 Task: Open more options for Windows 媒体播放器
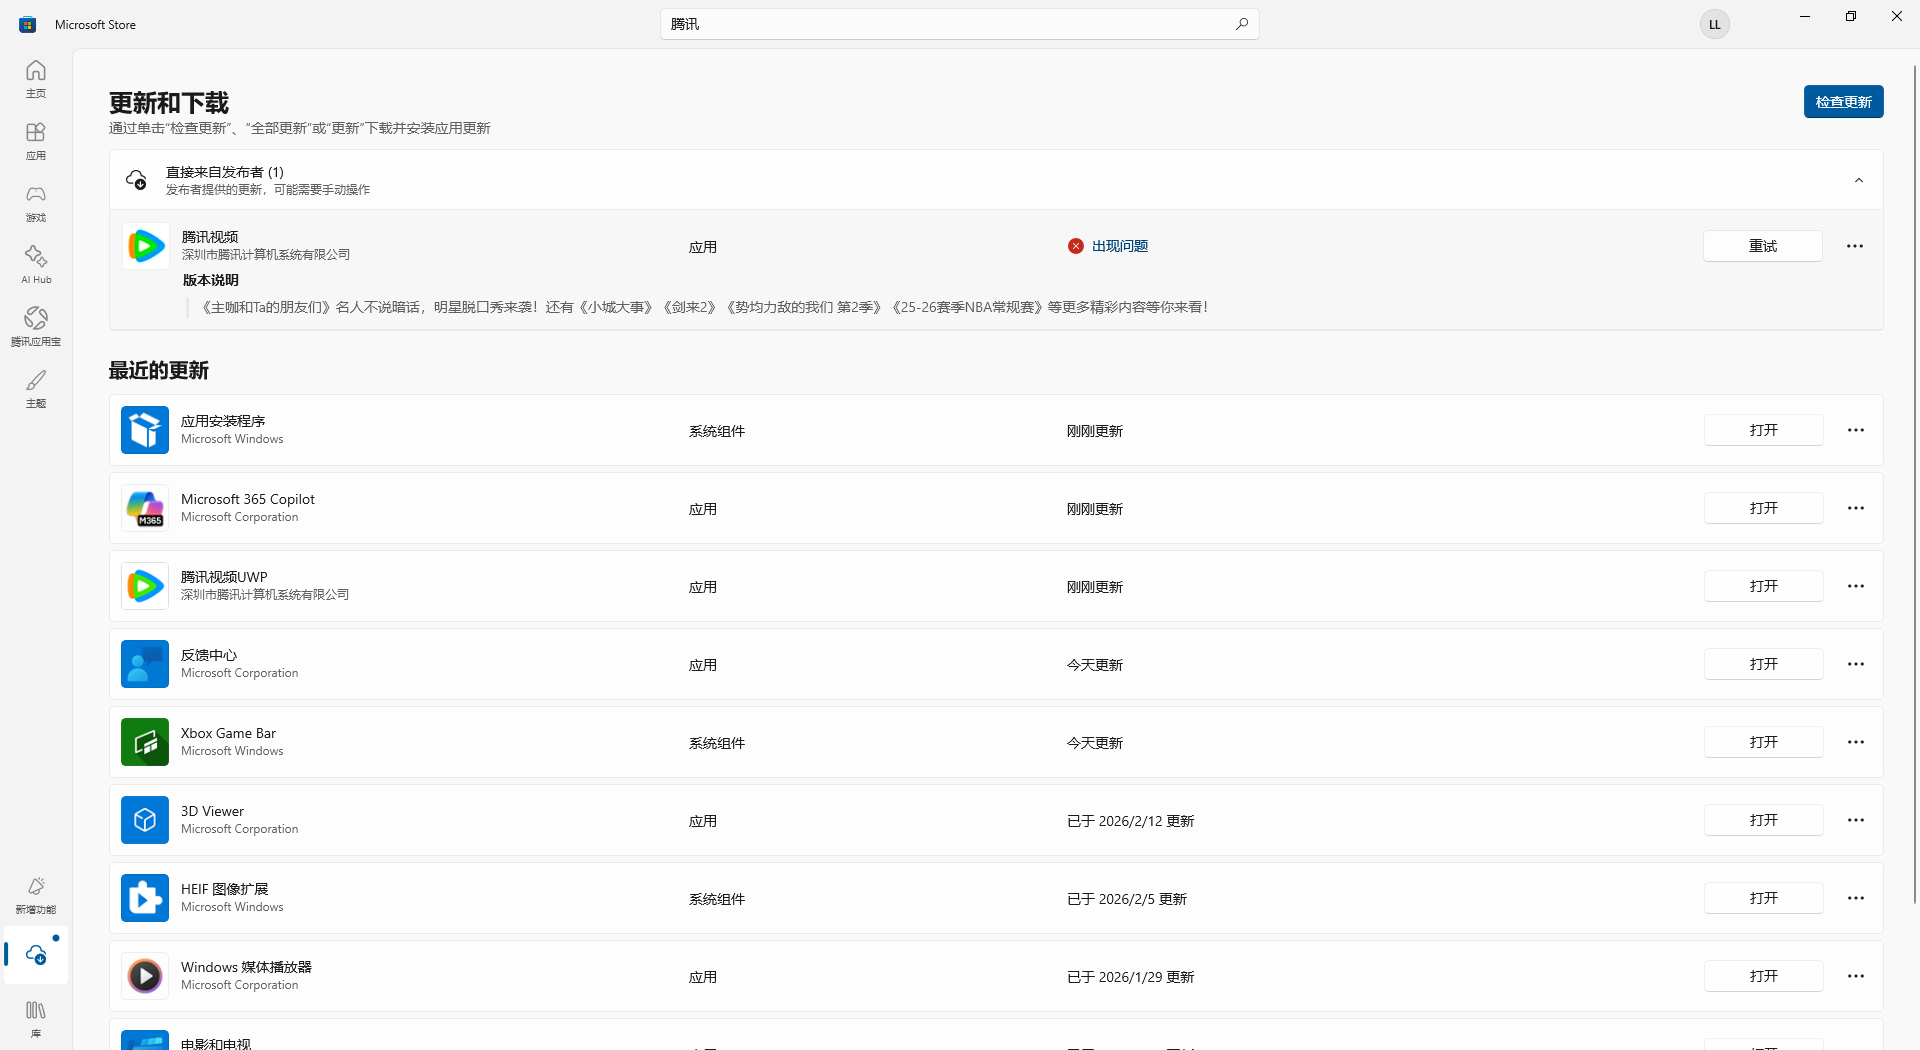1856,976
